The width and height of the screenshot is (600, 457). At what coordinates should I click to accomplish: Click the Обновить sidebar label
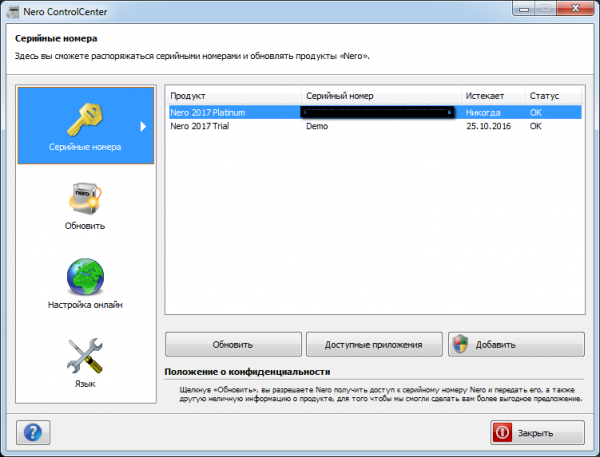(x=85, y=226)
